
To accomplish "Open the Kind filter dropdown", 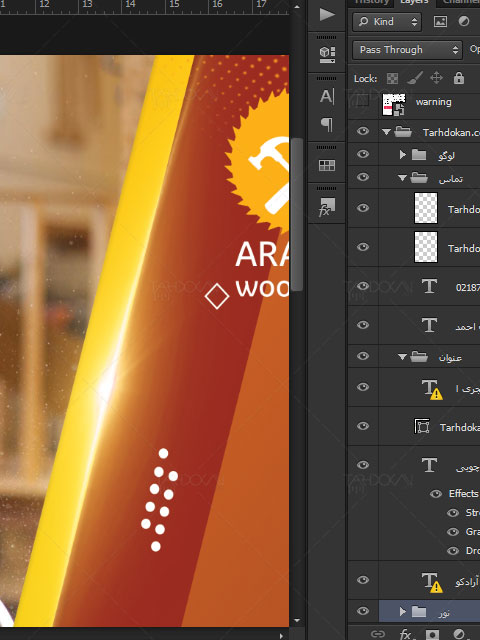I will (x=387, y=22).
